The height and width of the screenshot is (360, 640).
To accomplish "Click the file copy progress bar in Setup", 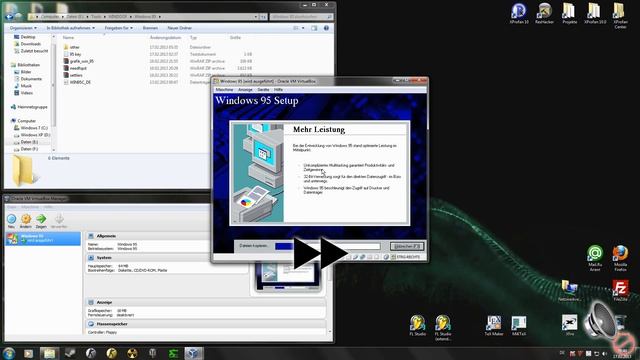I will coord(327,246).
